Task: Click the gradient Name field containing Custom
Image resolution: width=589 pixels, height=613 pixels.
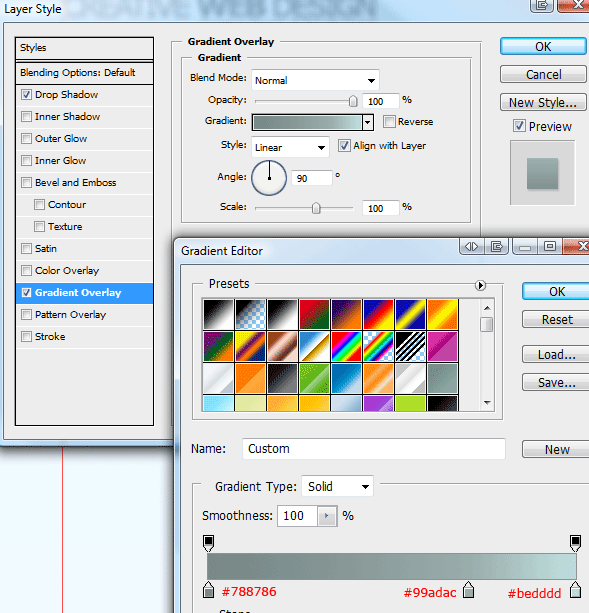Action: pyautogui.click(x=374, y=449)
